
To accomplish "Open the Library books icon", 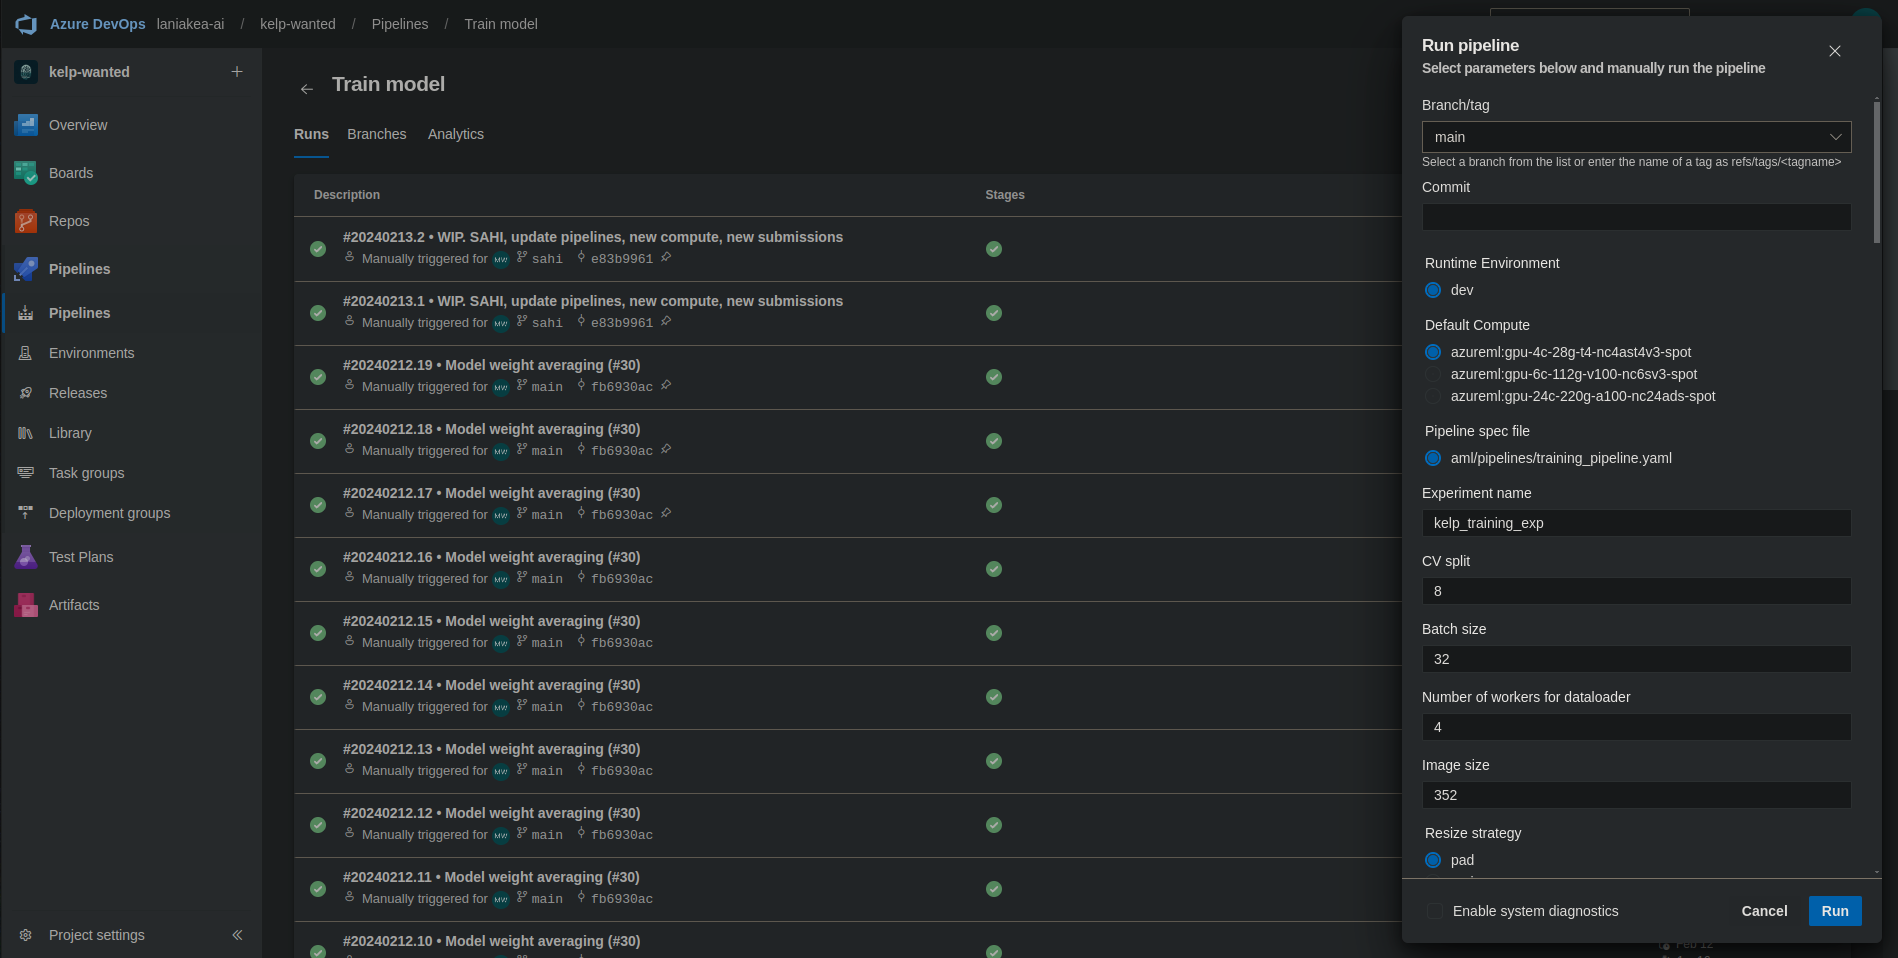I will [x=26, y=433].
